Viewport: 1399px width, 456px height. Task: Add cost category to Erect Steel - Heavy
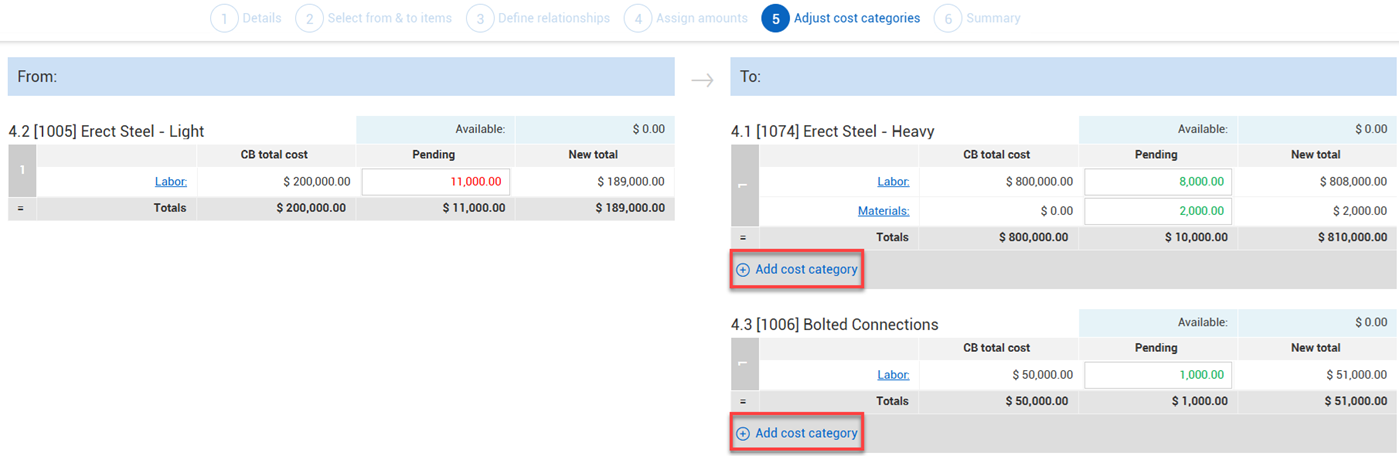tap(797, 270)
